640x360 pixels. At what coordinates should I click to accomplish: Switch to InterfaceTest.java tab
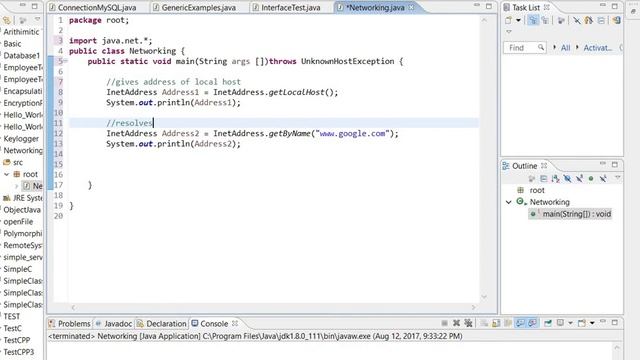[x=287, y=7]
